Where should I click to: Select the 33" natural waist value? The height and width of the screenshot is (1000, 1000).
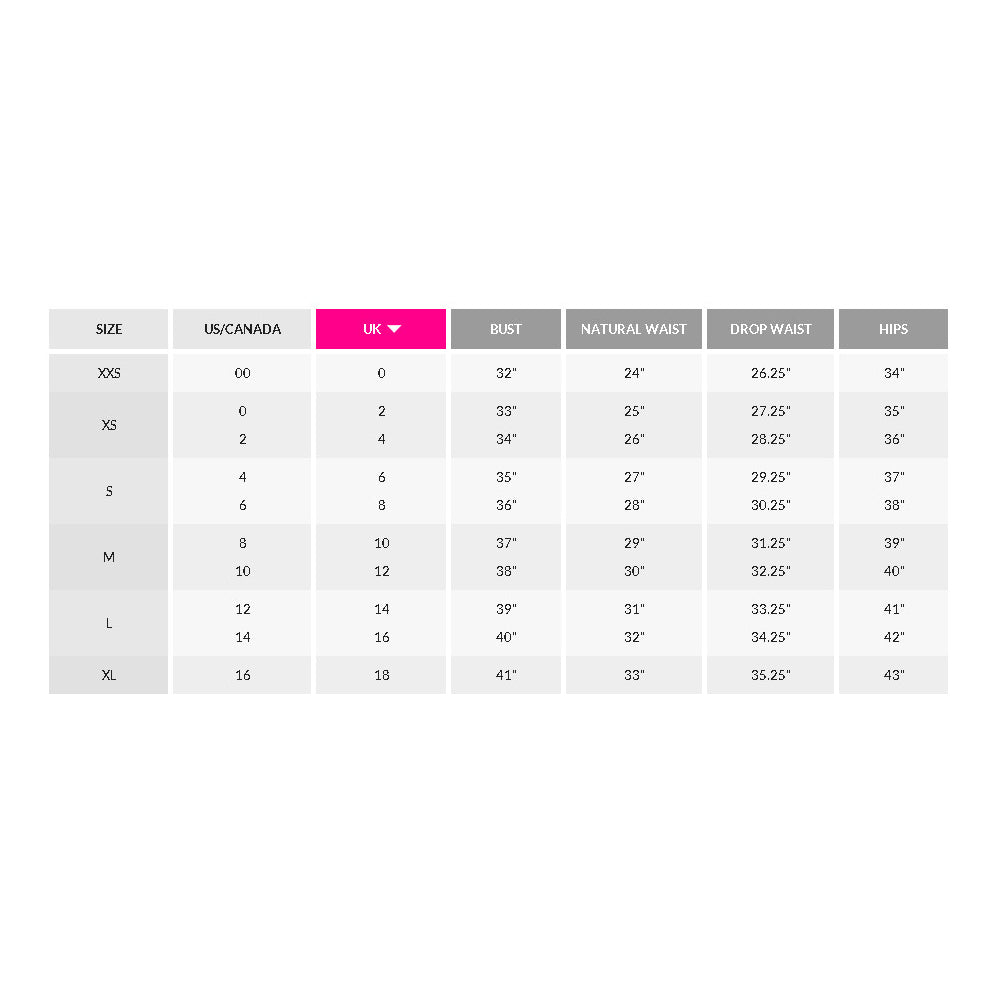[634, 675]
